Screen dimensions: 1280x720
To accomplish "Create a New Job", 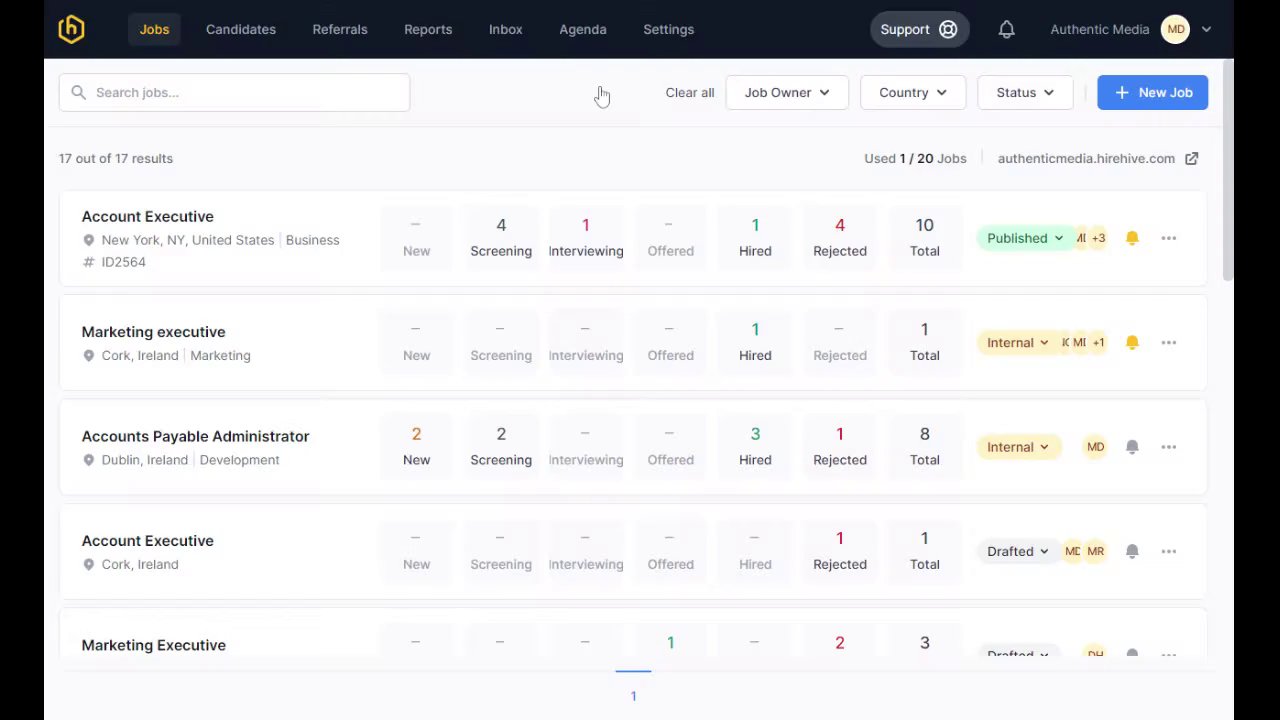I will pyautogui.click(x=1152, y=92).
